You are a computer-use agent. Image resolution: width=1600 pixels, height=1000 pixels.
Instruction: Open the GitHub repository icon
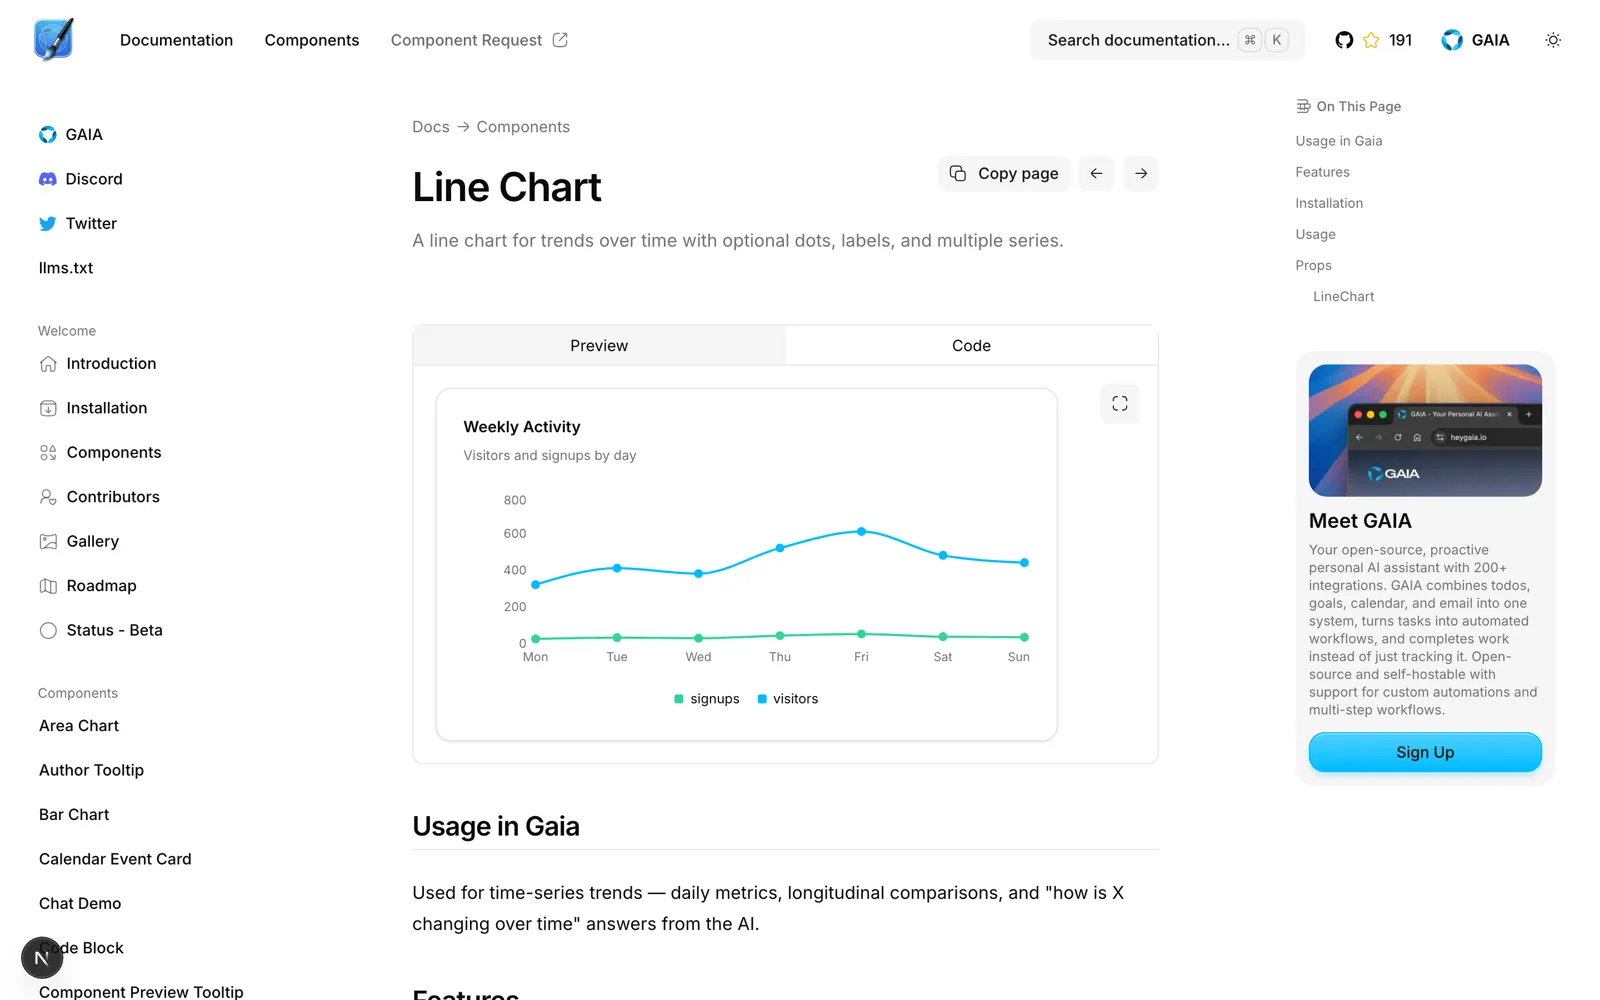pyautogui.click(x=1344, y=40)
